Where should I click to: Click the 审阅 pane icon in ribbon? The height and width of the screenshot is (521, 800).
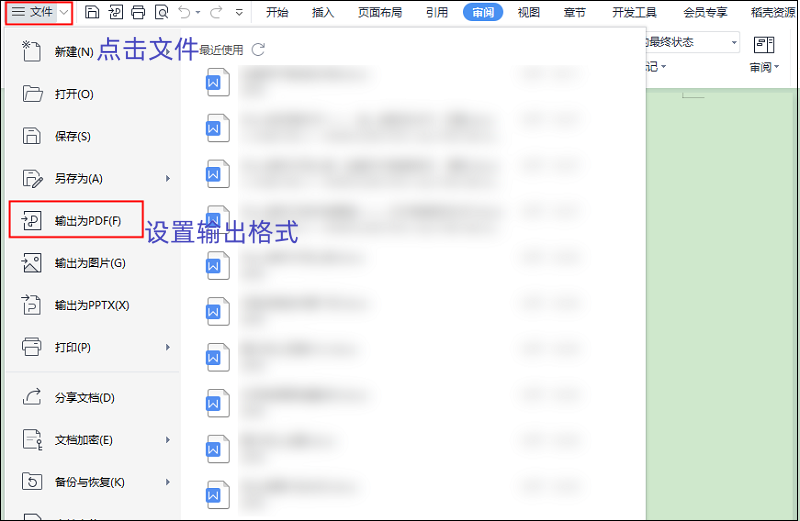[x=764, y=45]
